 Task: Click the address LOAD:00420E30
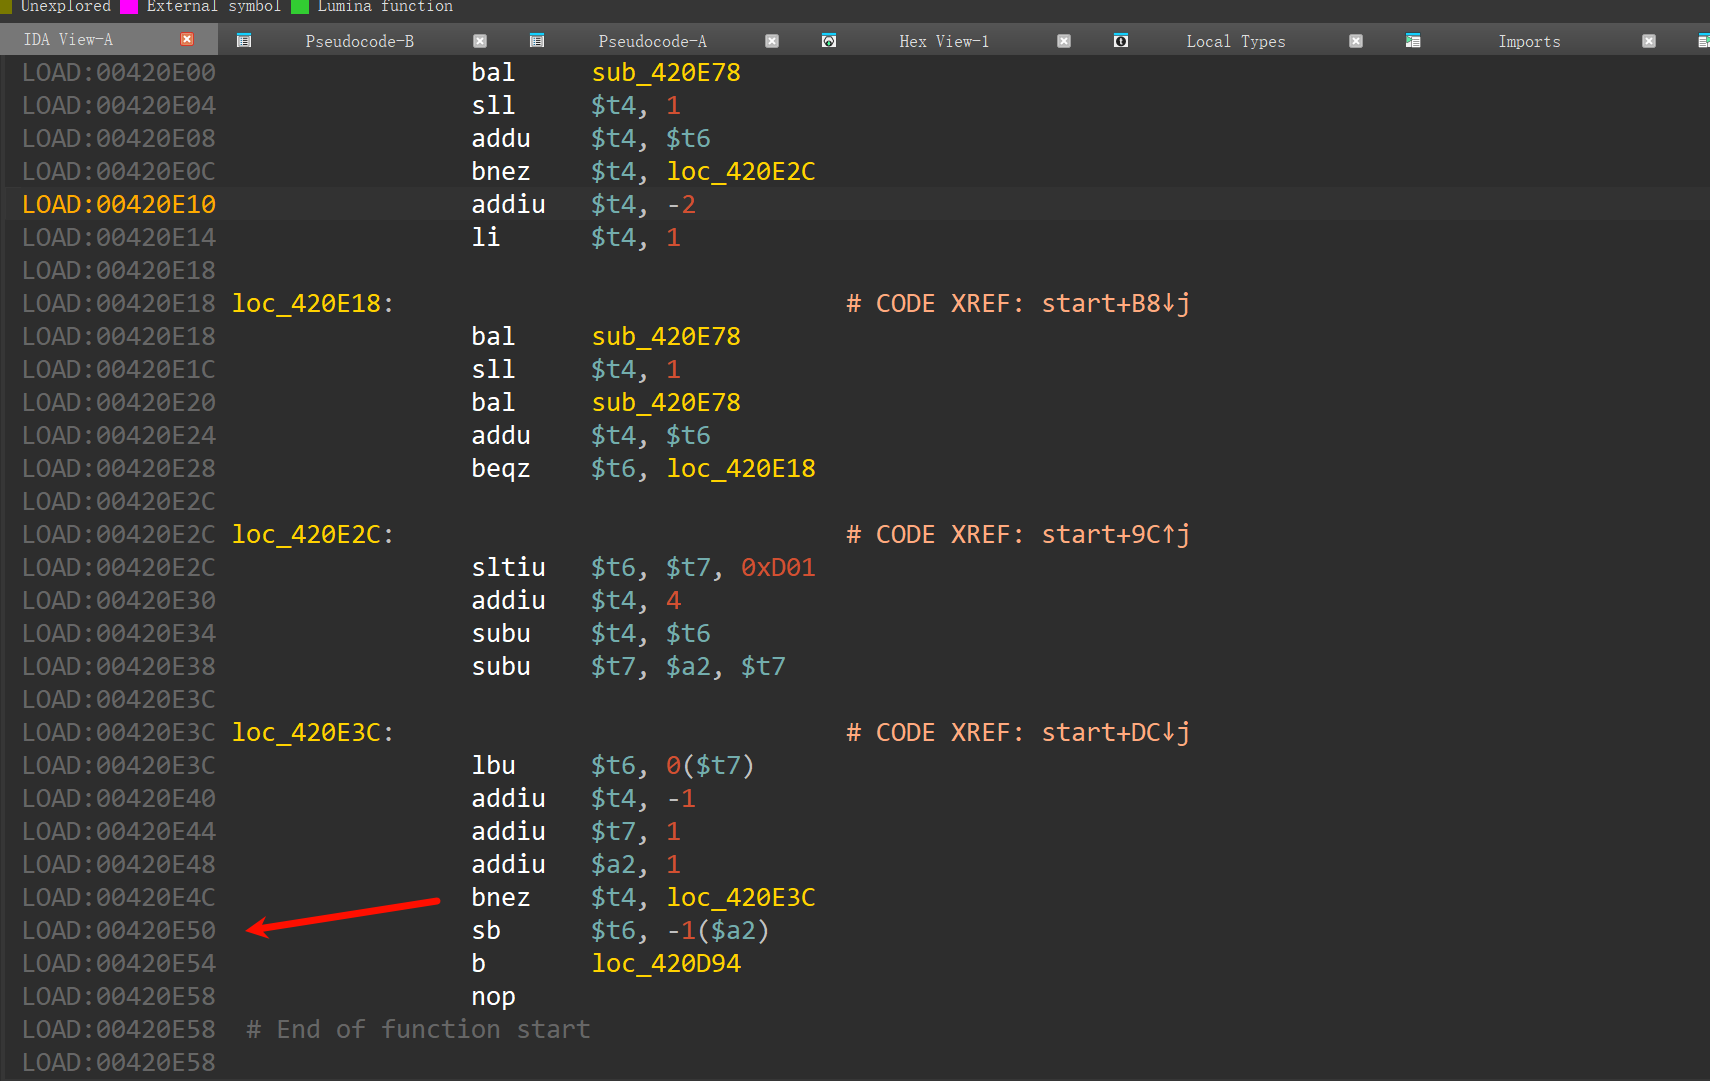[119, 601]
